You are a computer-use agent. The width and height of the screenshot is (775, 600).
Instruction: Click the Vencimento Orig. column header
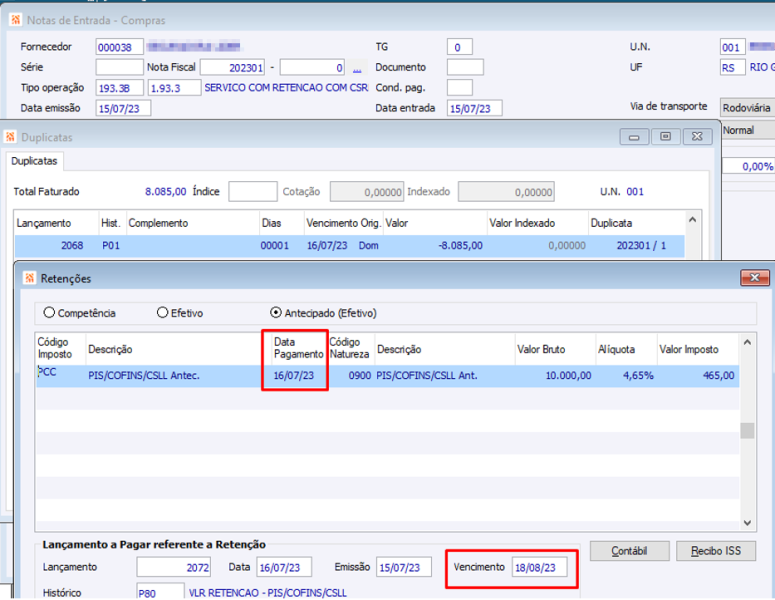click(344, 223)
